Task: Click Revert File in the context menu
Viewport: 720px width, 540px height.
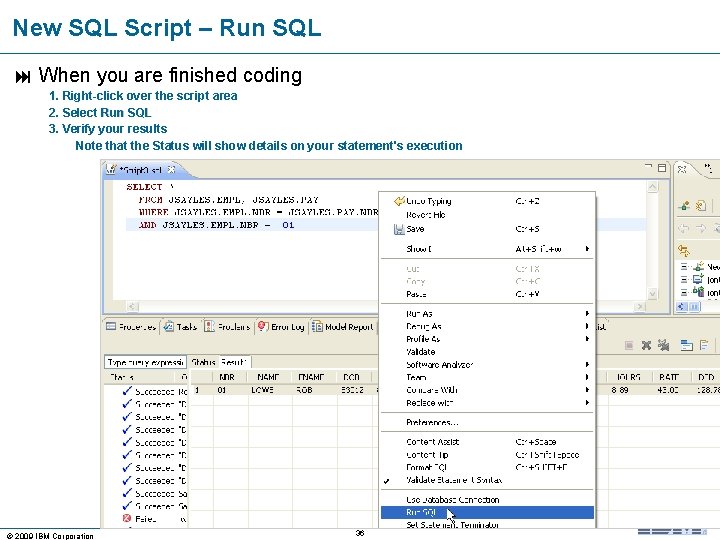Action: tap(487, 215)
